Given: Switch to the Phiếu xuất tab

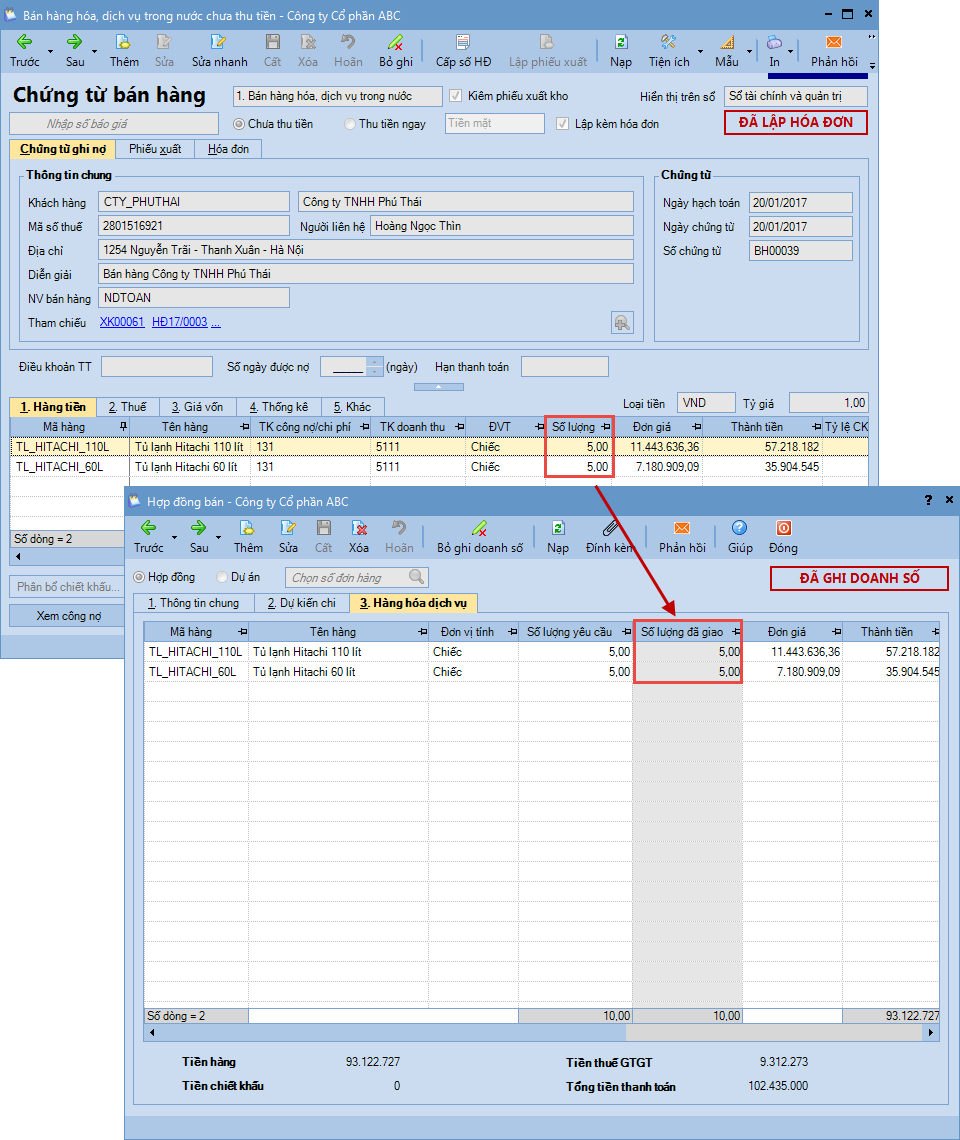Looking at the screenshot, I should (x=155, y=149).
